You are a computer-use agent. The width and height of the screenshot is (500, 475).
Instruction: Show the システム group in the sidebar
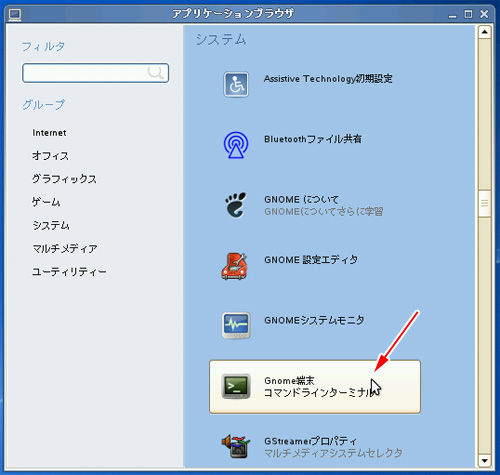51,225
